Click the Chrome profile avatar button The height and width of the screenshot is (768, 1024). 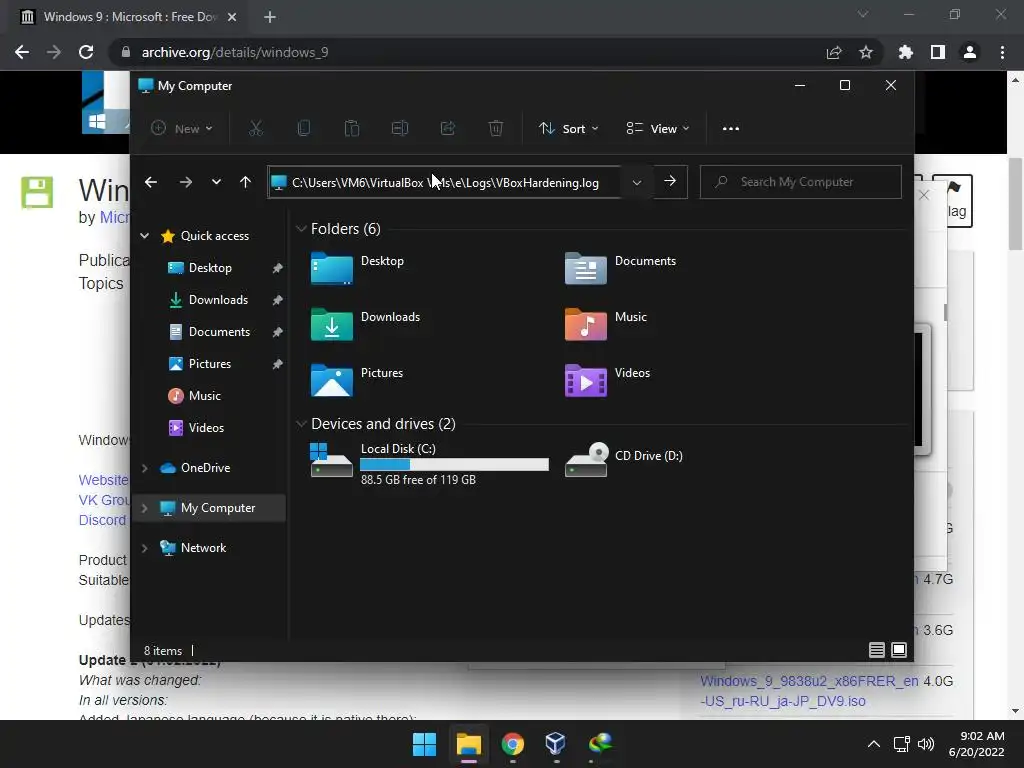(x=970, y=52)
